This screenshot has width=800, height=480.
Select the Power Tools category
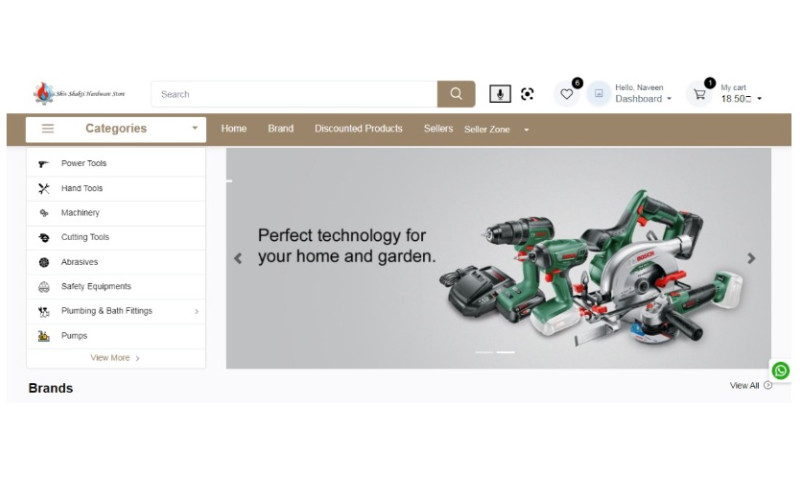point(84,163)
